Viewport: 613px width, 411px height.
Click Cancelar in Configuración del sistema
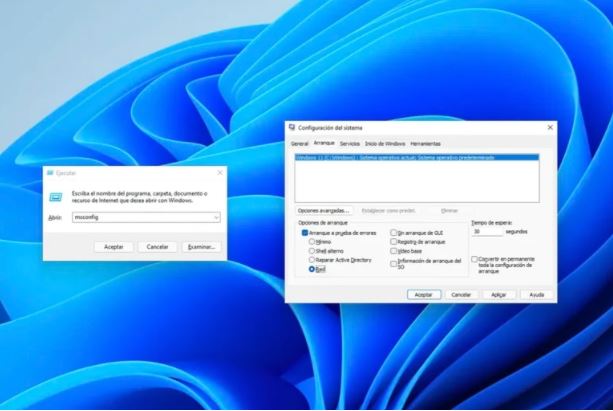tap(461, 295)
